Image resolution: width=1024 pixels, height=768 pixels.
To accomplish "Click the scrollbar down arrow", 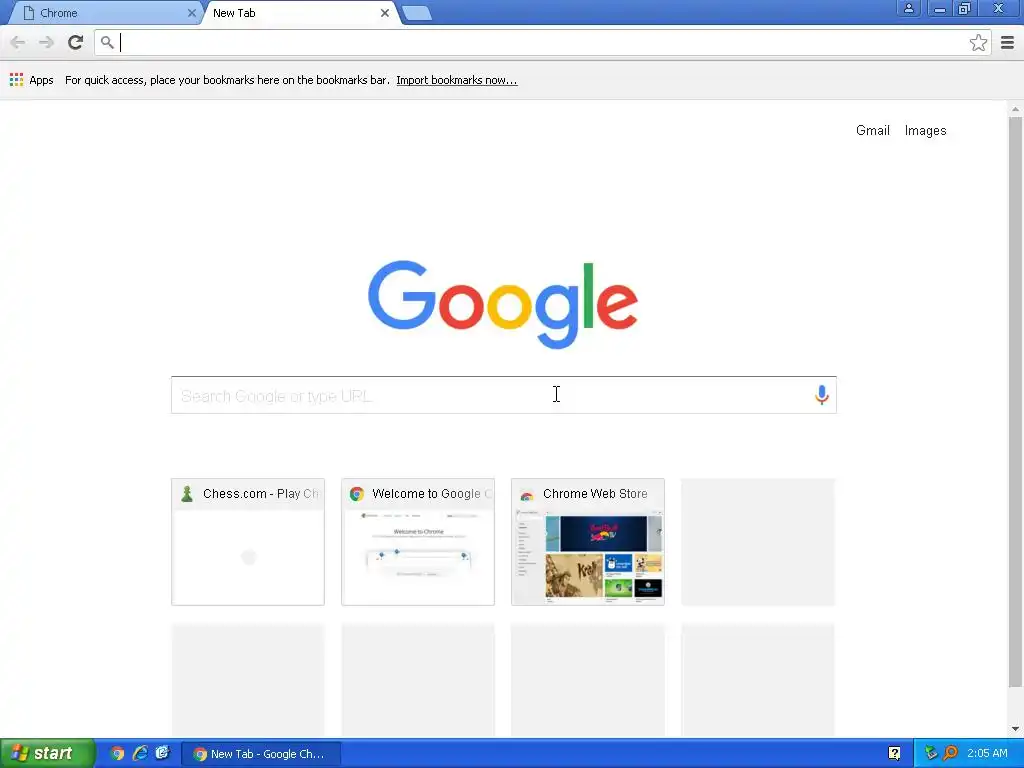I will pos(1015,729).
